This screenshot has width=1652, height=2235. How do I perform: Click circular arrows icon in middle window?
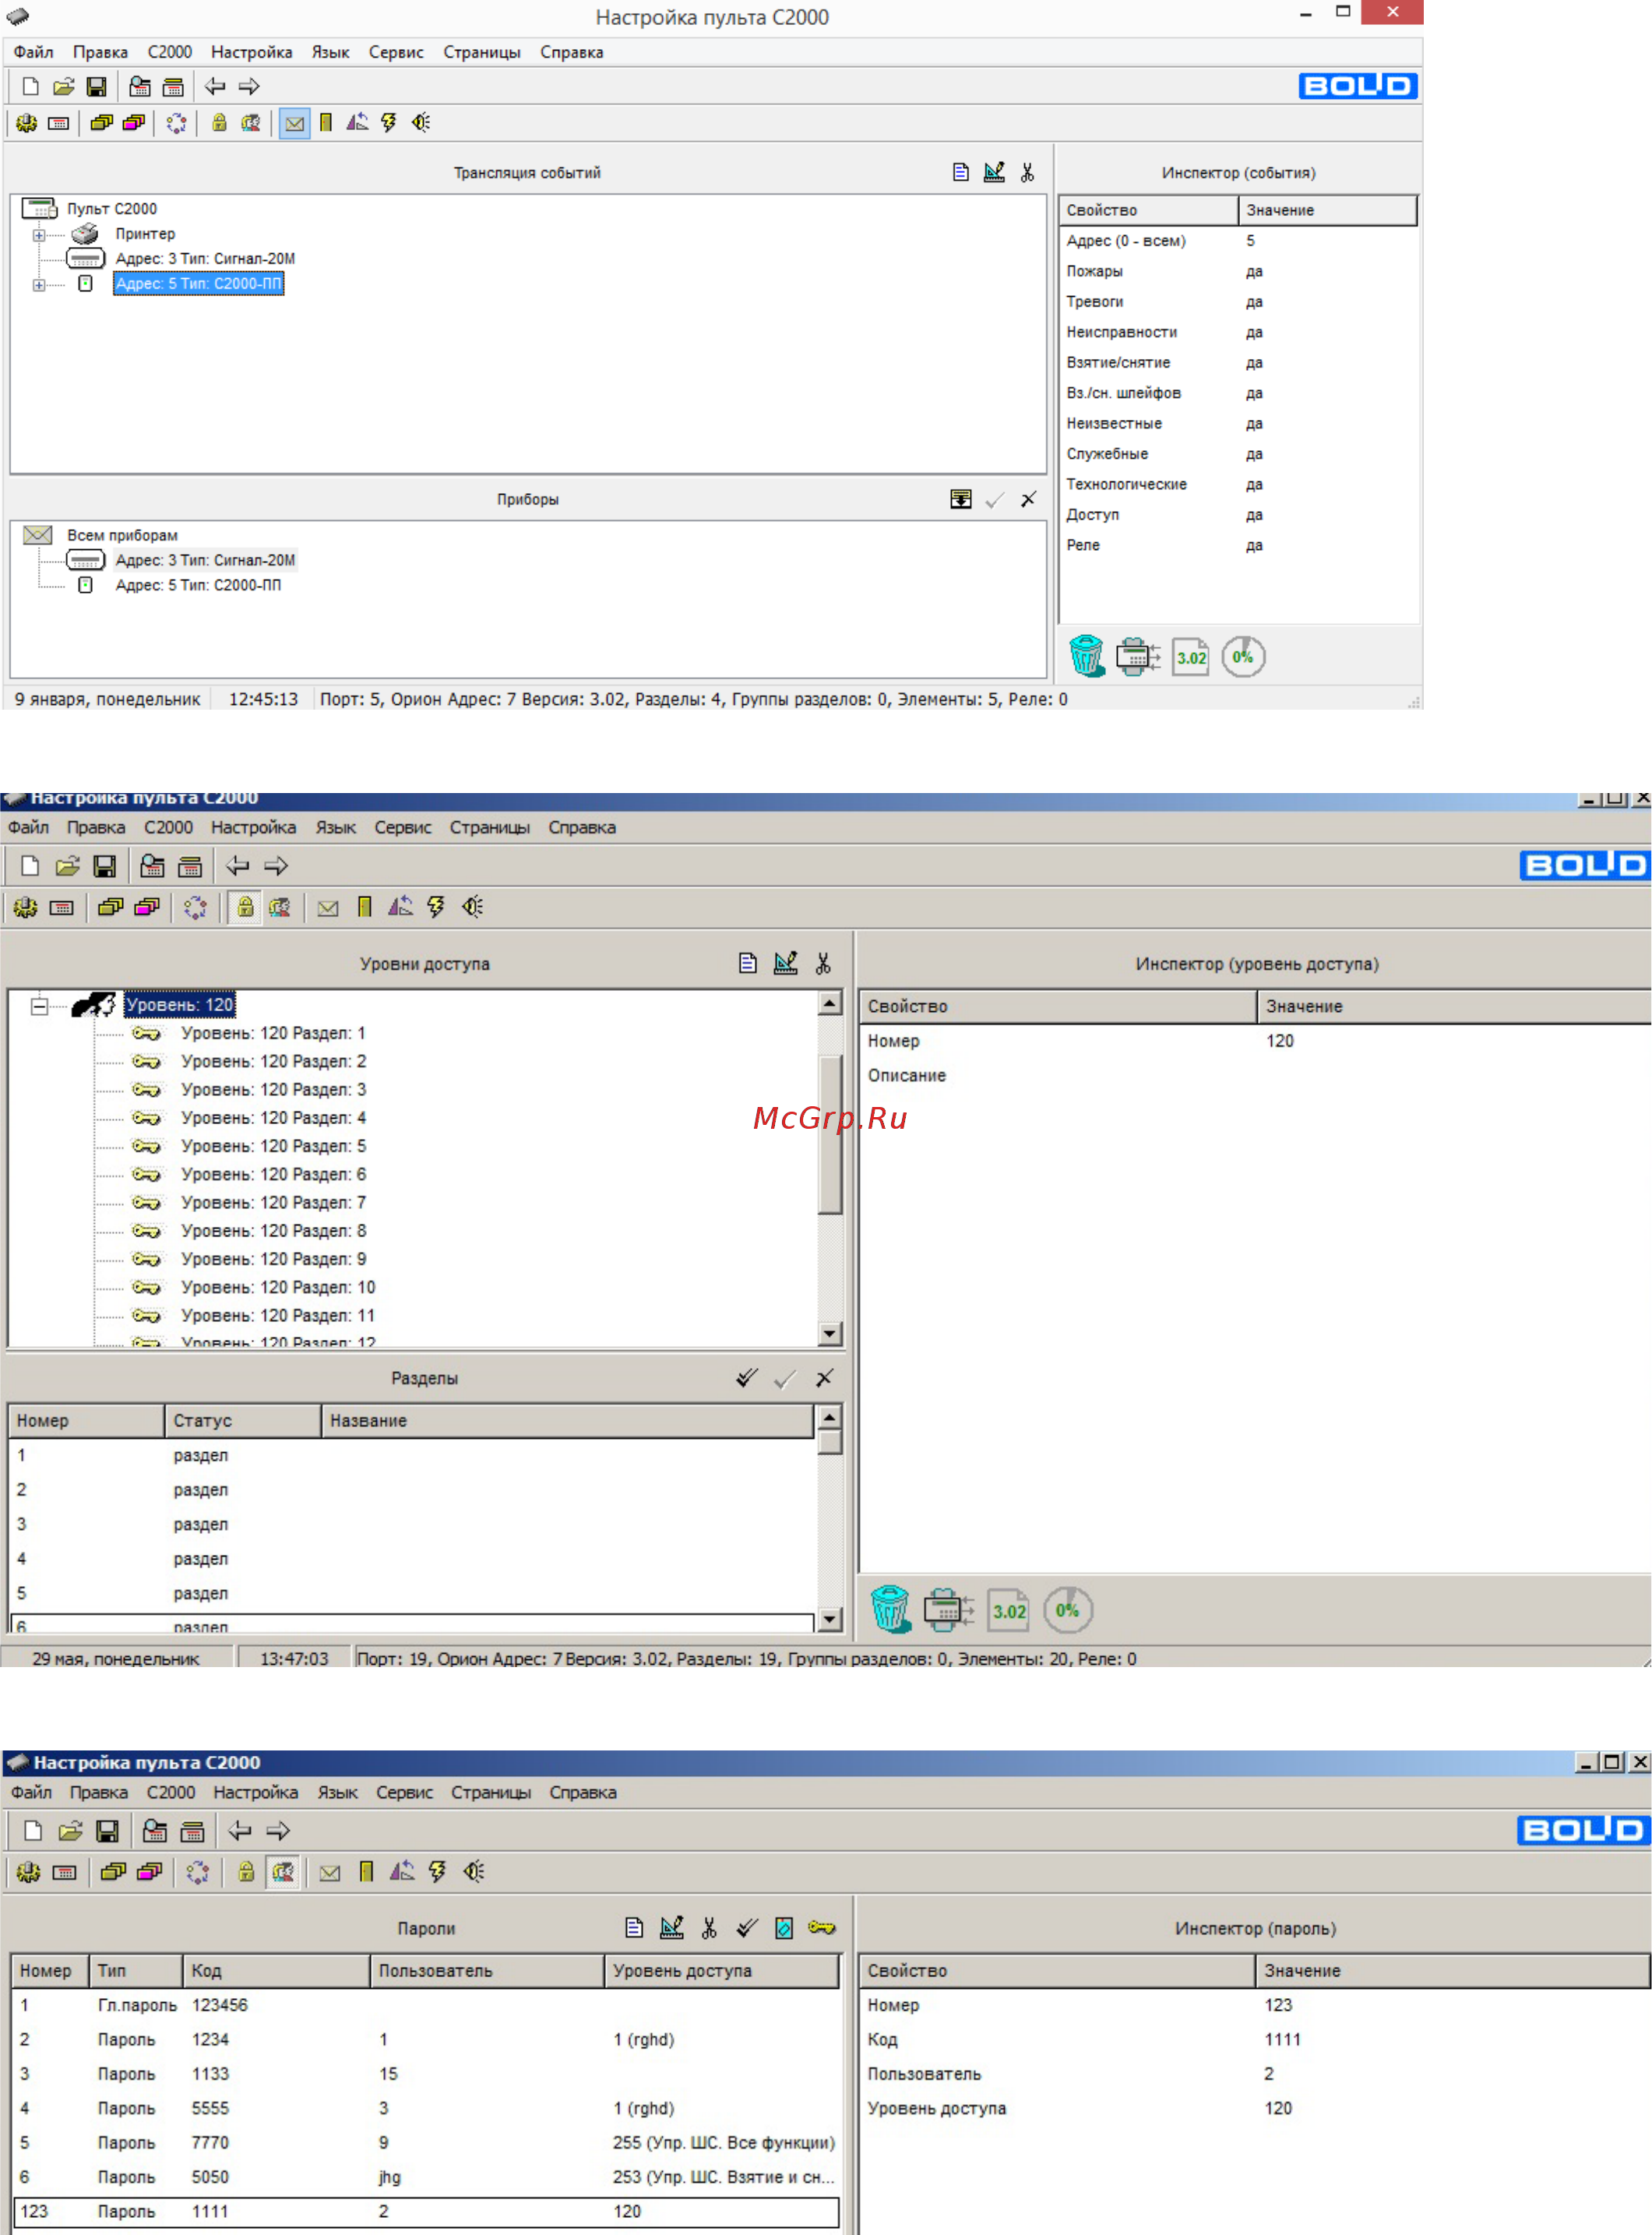point(196,907)
